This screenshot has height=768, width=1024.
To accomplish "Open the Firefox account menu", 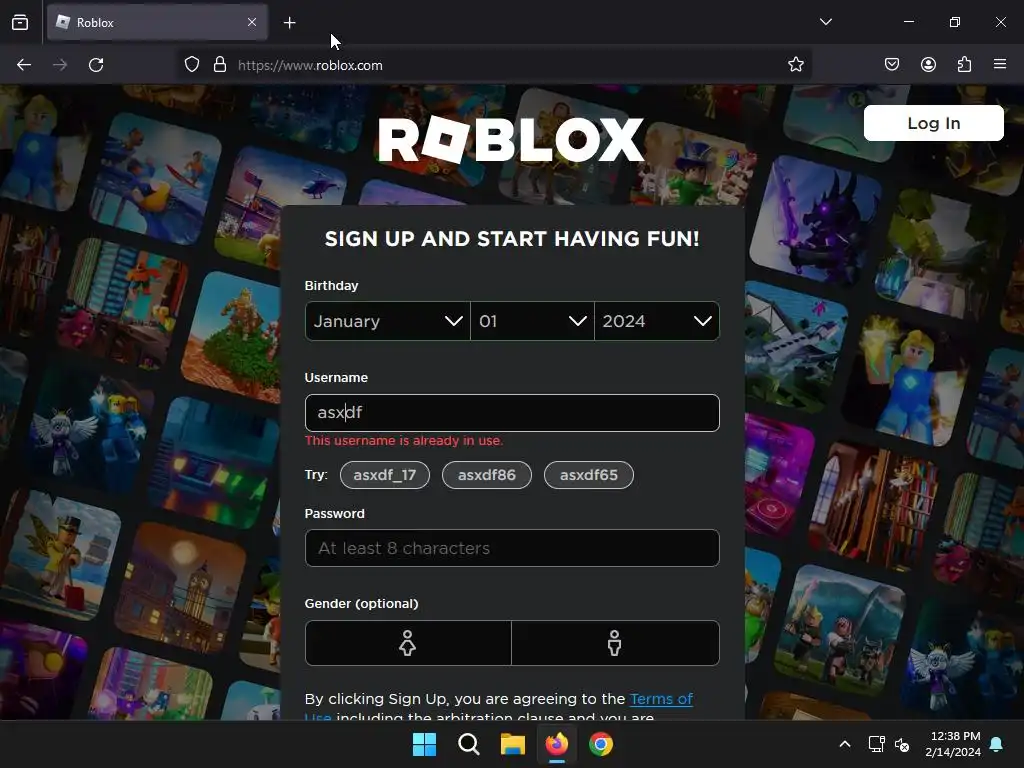I will (928, 64).
